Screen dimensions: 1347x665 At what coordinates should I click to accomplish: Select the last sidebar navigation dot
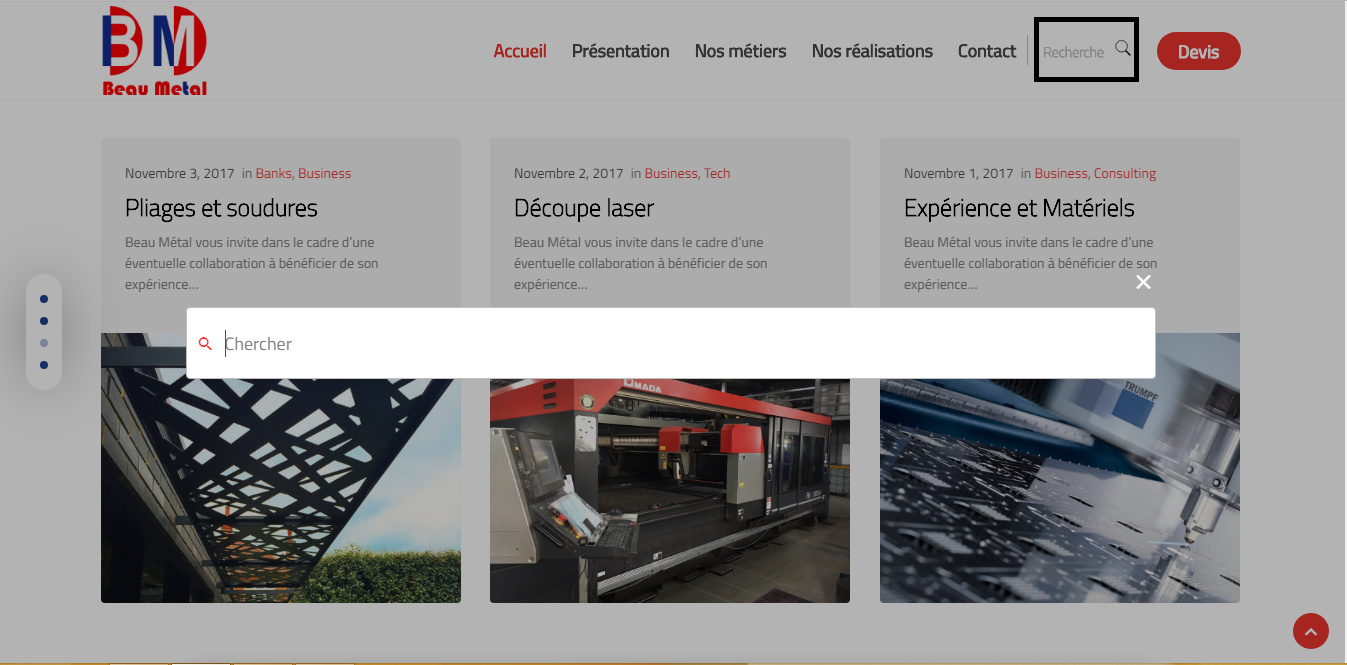pyautogui.click(x=44, y=364)
